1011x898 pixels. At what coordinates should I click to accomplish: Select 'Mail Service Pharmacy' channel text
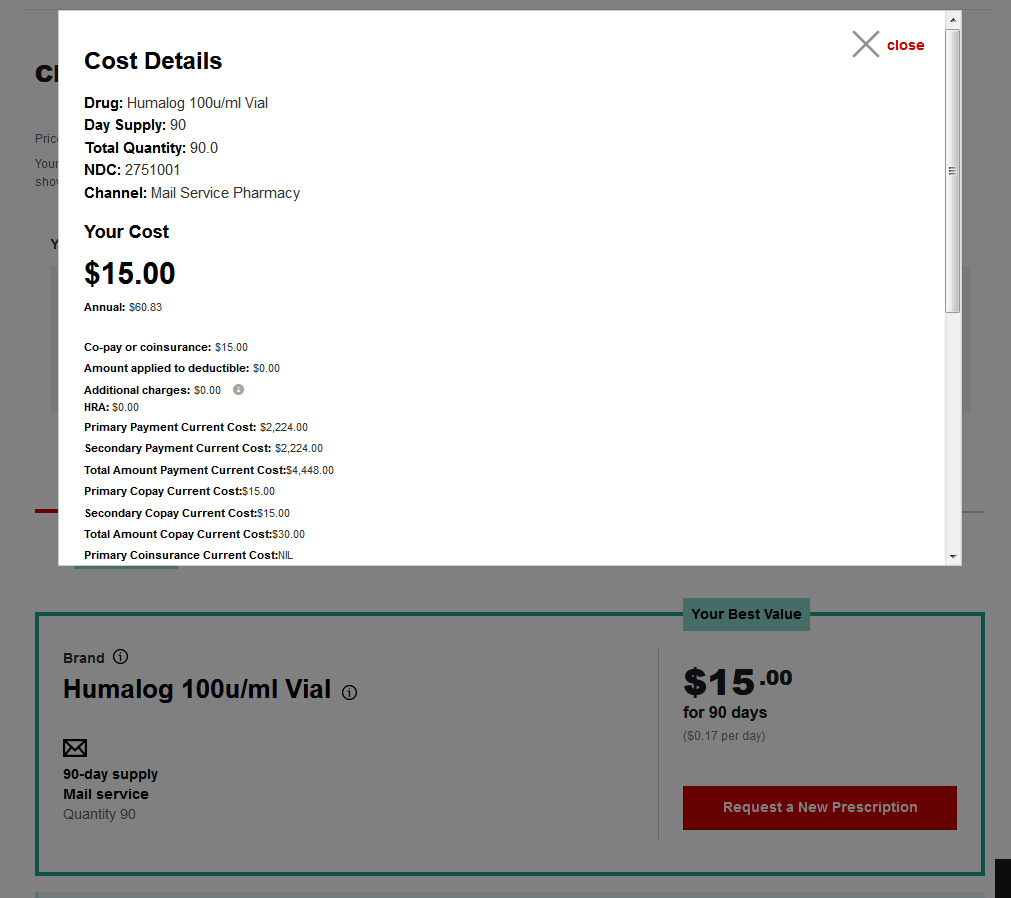(x=225, y=193)
